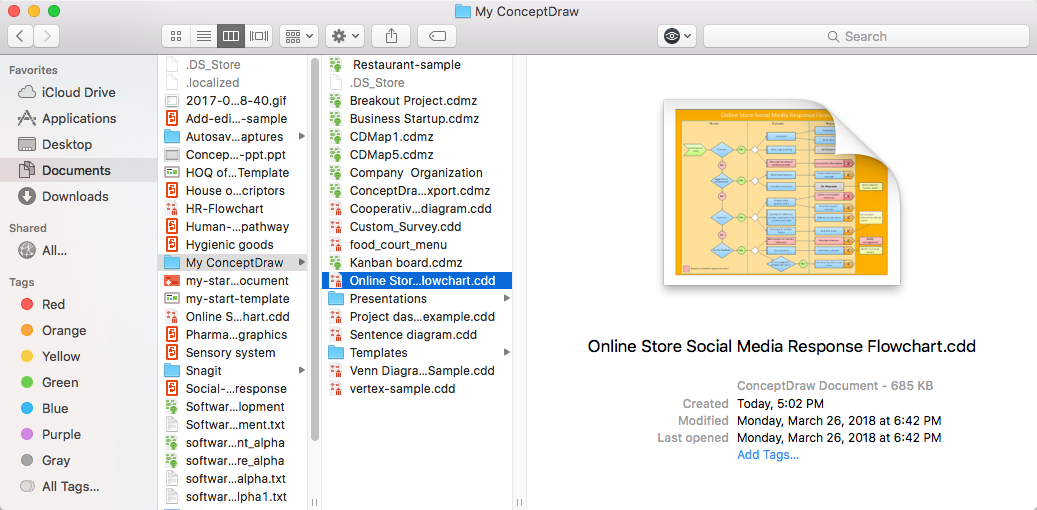Select Online Stor...lowchart.cdd highlighted file

pos(417,280)
